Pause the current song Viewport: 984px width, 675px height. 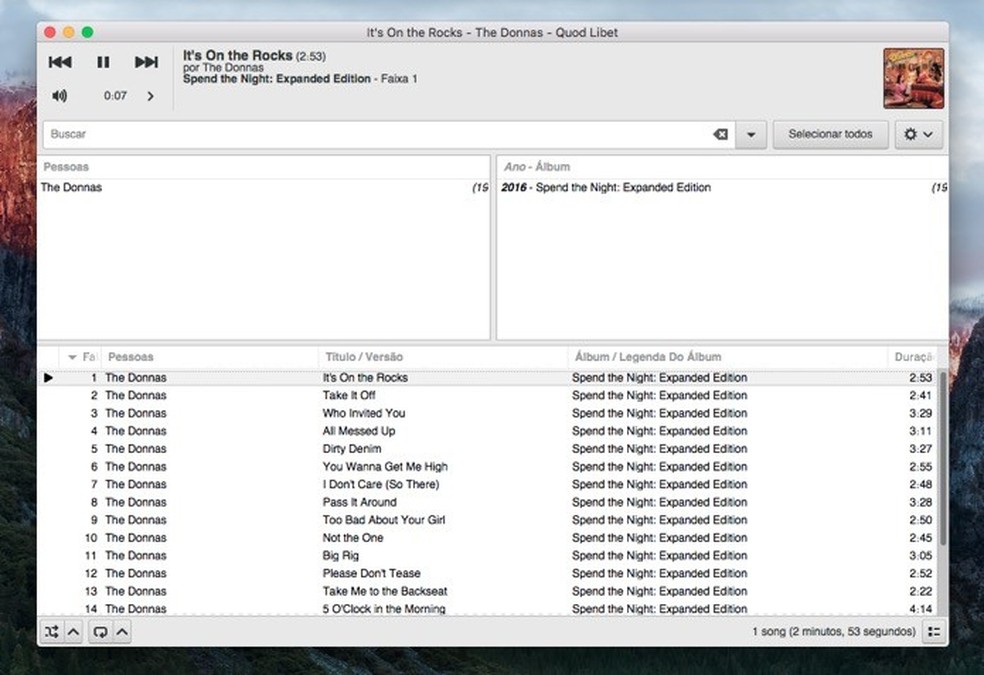103,61
